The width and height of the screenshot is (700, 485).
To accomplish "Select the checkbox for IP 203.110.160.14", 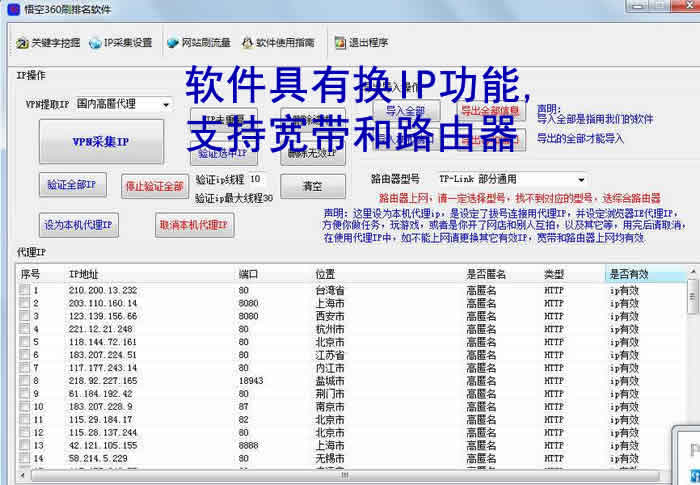I will pyautogui.click(x=24, y=303).
